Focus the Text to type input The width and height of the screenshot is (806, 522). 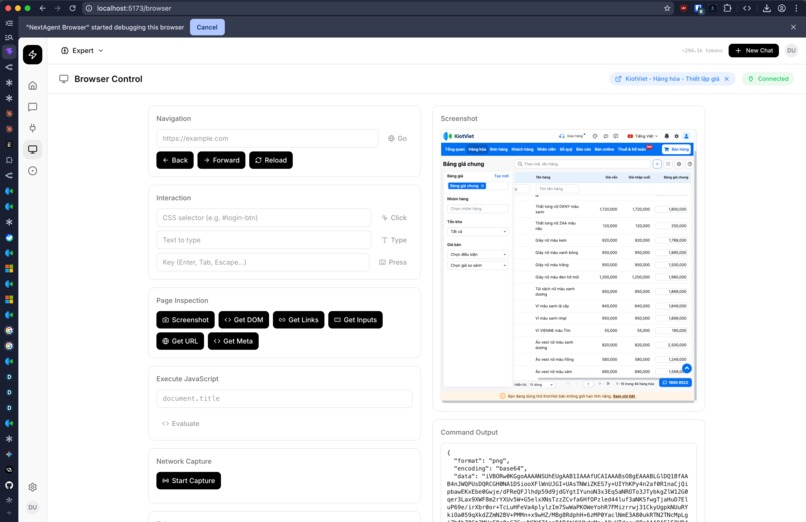click(264, 240)
